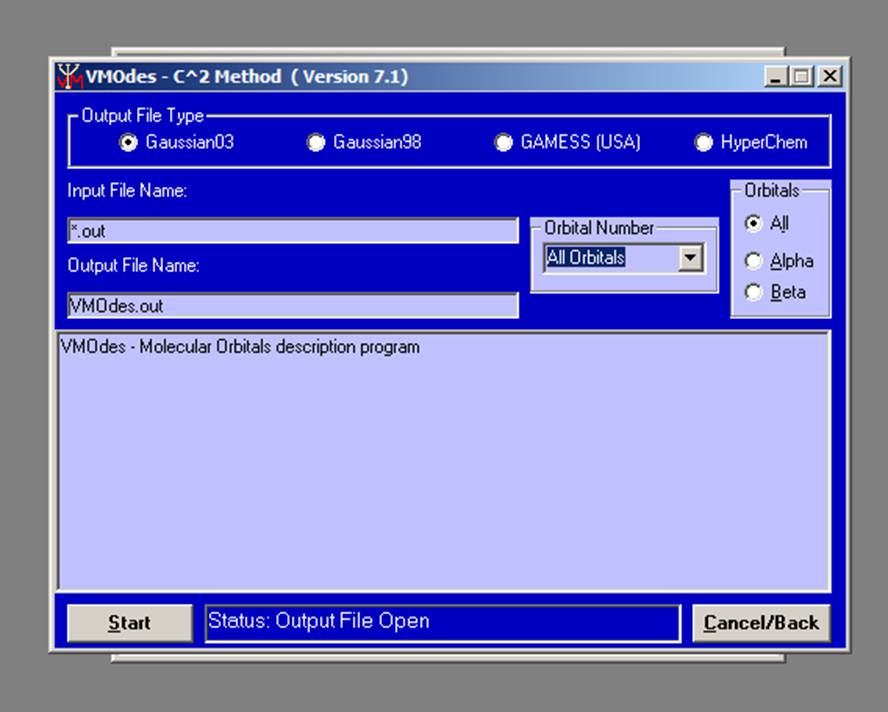Click the VMOdes application icon in title bar

tap(69, 76)
